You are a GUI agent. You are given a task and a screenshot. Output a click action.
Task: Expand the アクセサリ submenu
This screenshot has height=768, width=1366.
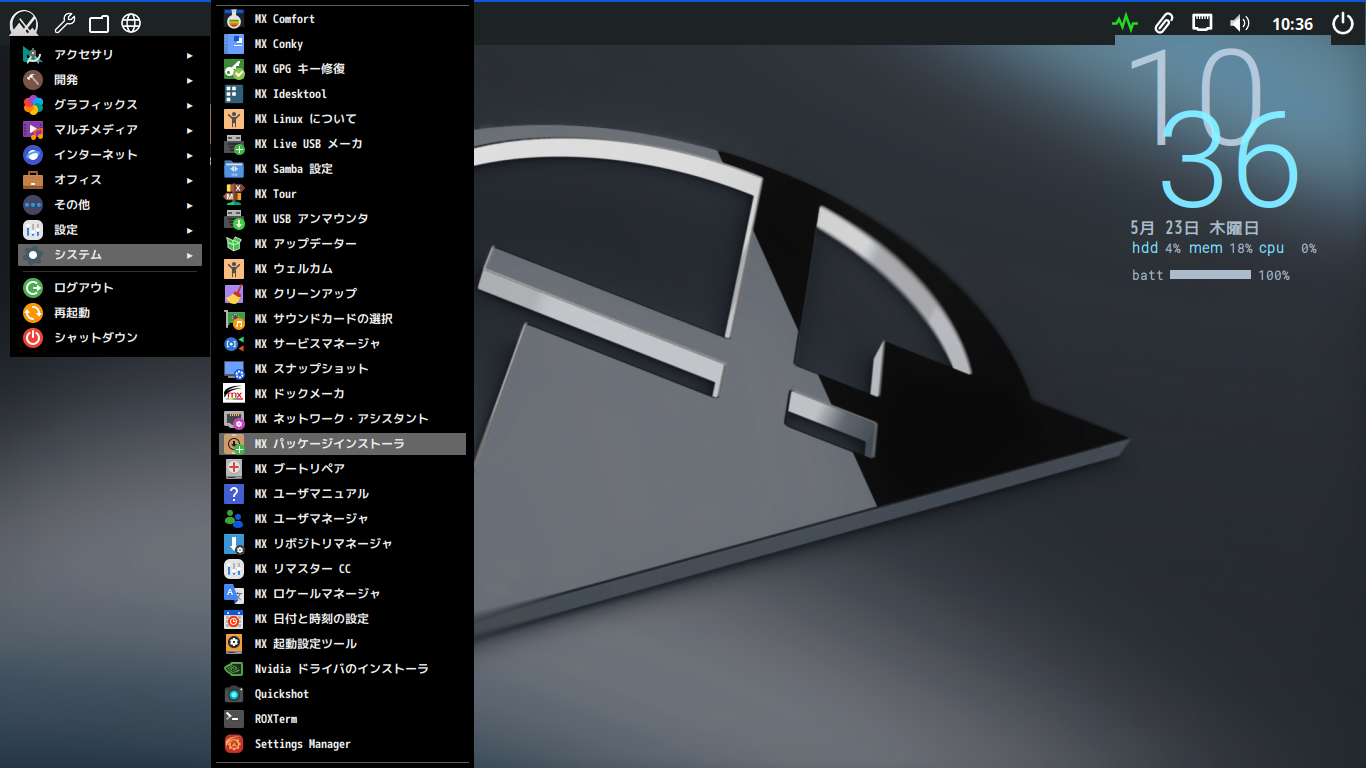coord(110,55)
